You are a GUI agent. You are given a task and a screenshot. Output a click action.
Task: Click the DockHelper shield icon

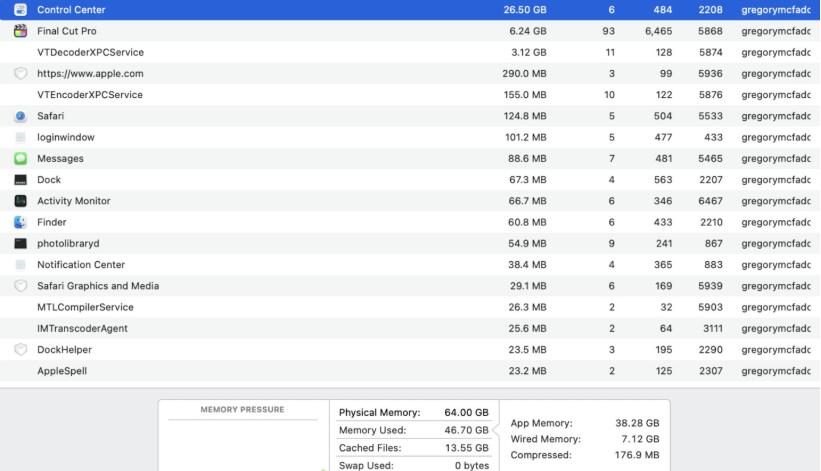20,350
